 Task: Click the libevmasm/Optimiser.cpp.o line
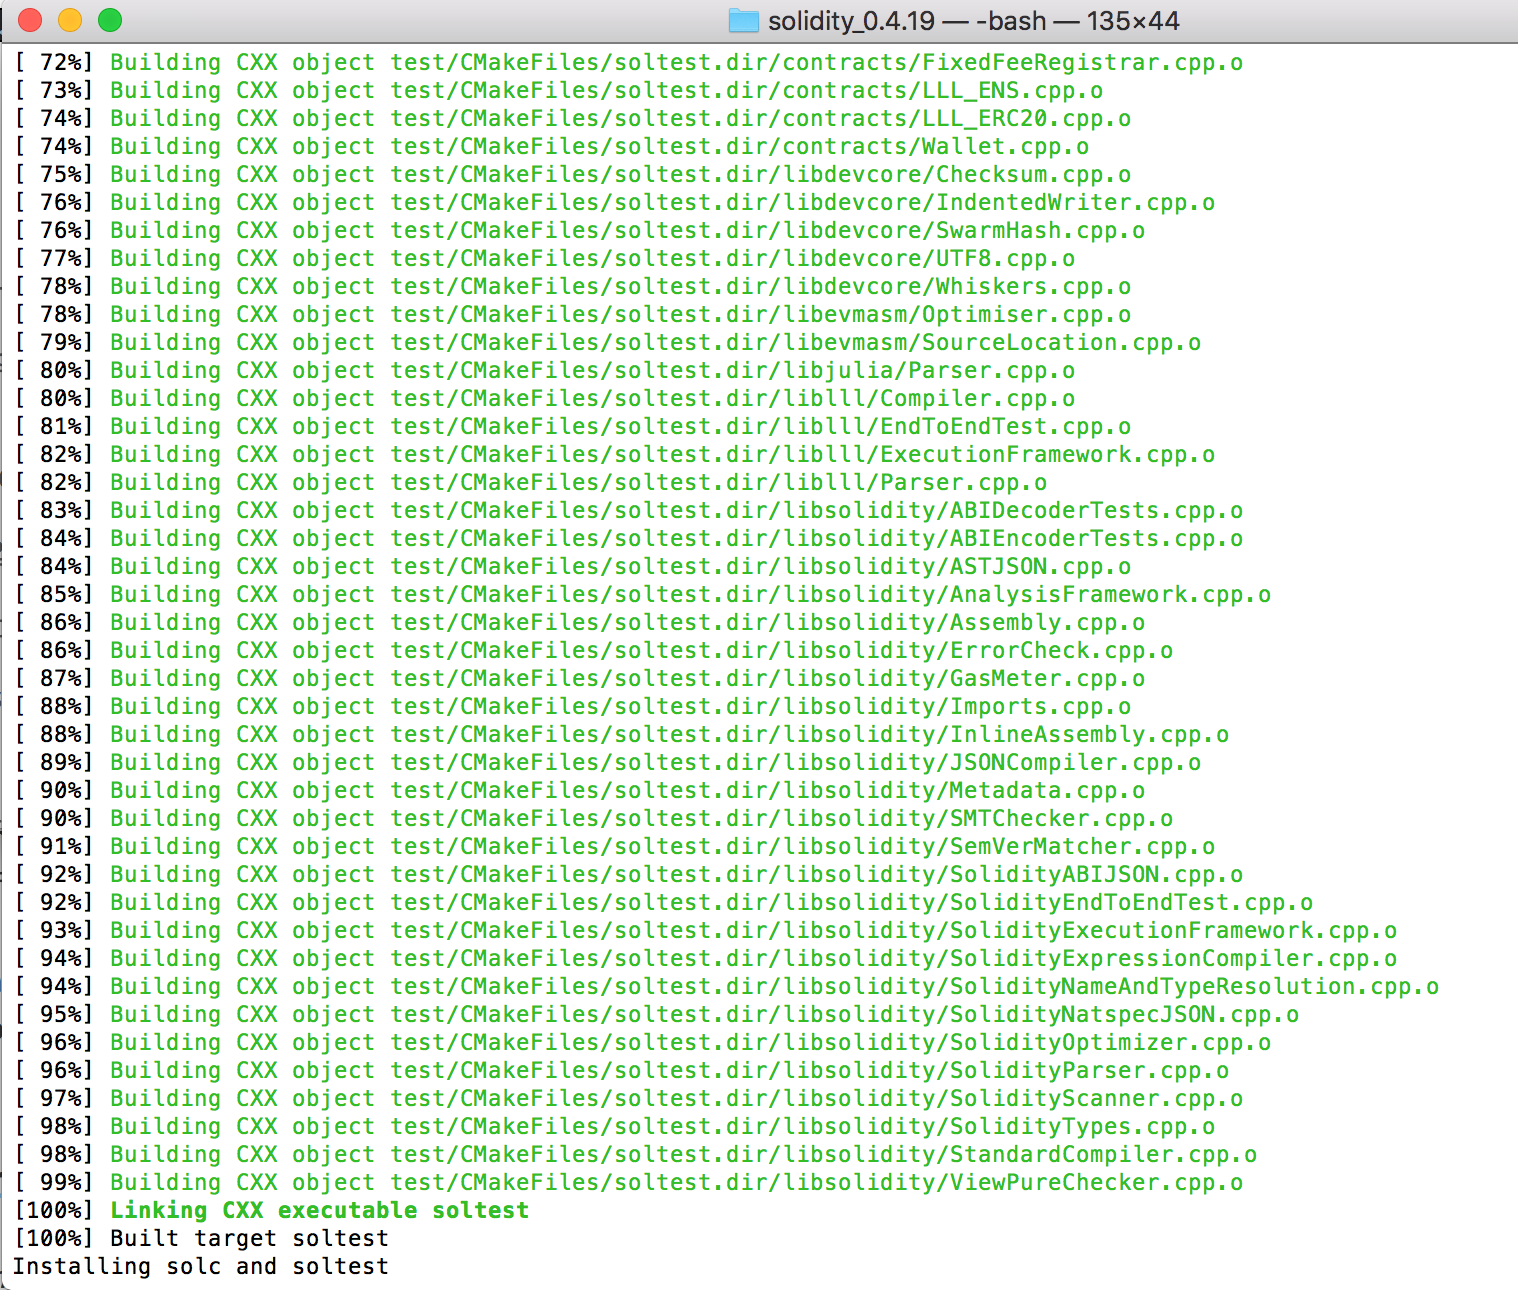coord(572,314)
